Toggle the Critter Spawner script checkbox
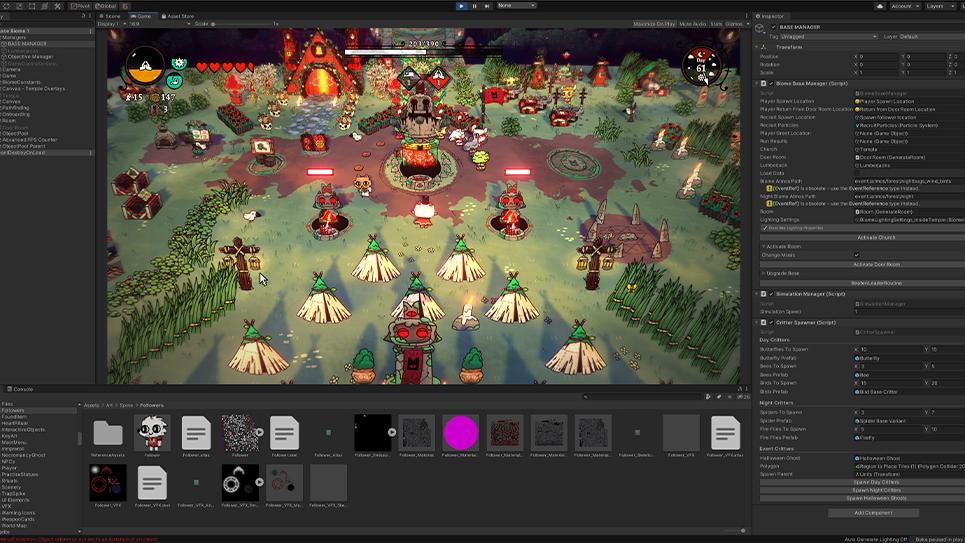The image size is (965, 543). pos(771,322)
